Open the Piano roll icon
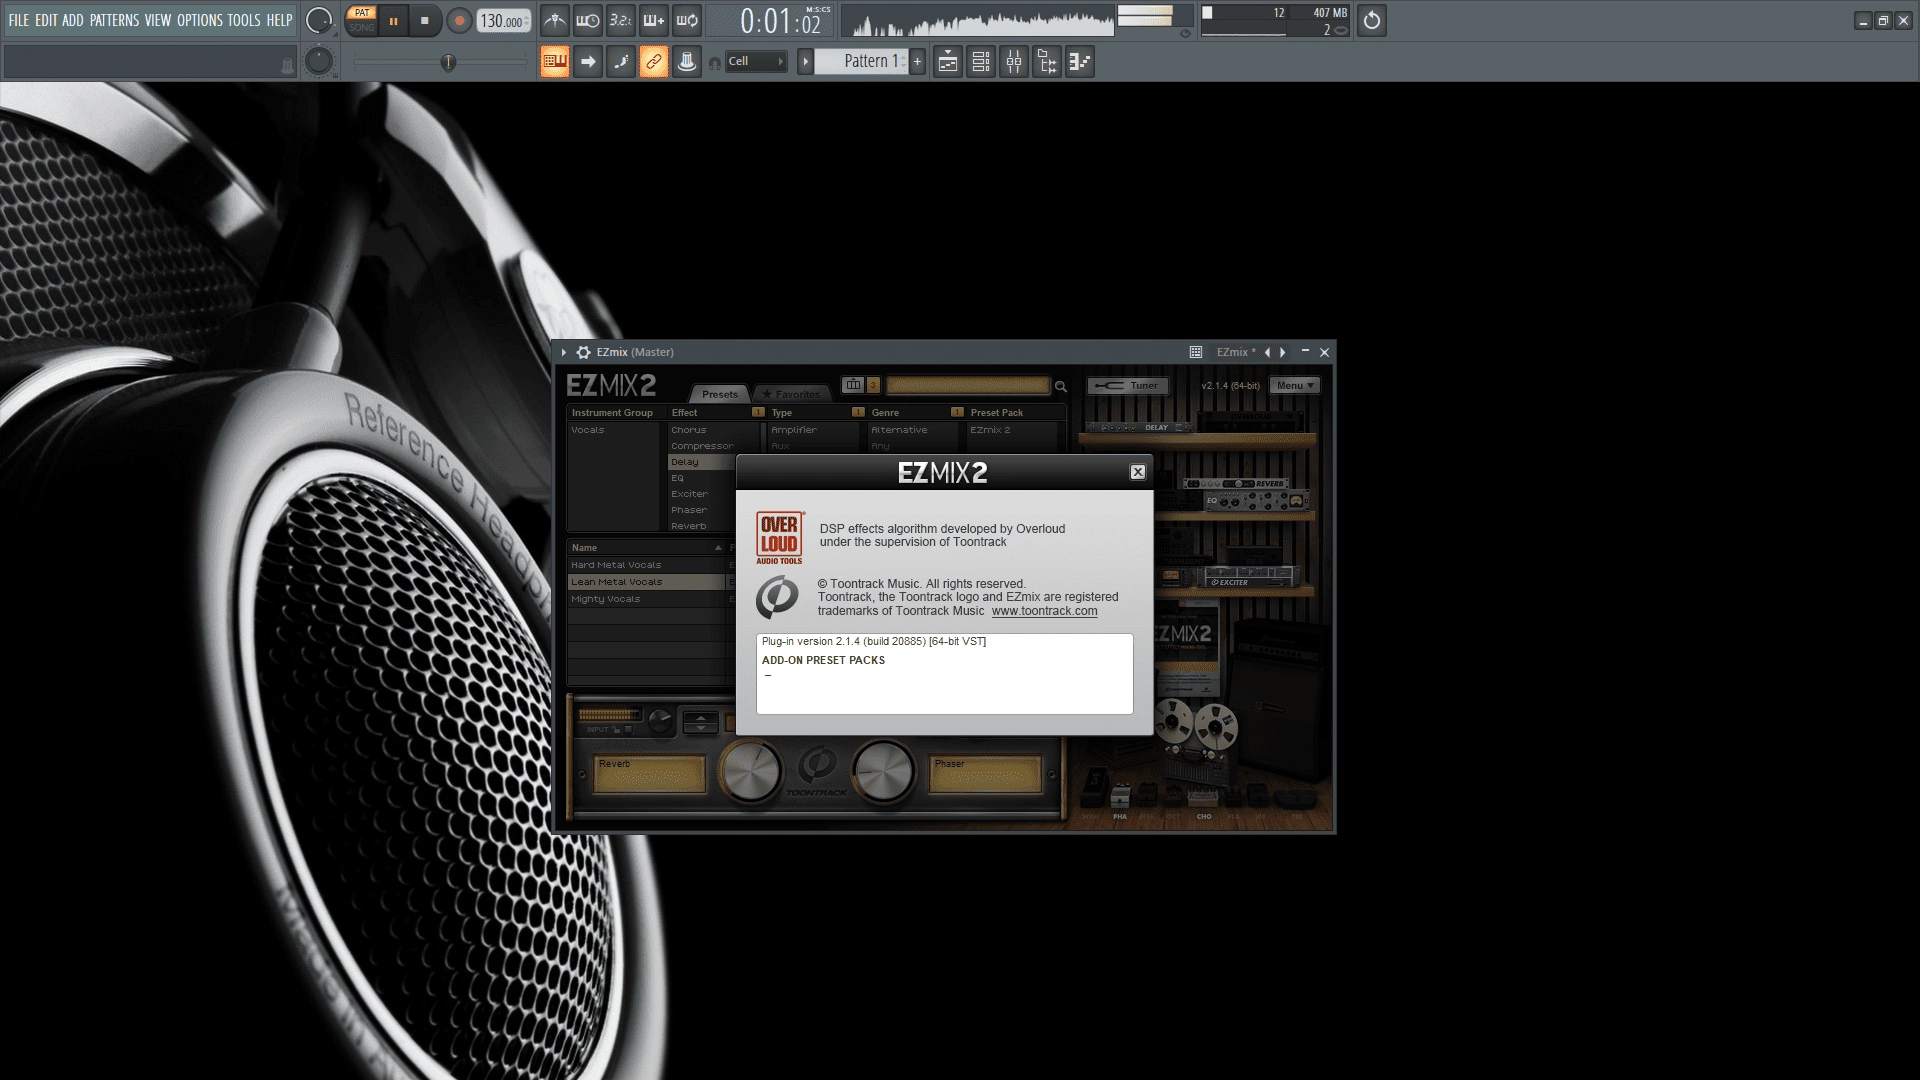 click(x=1080, y=62)
